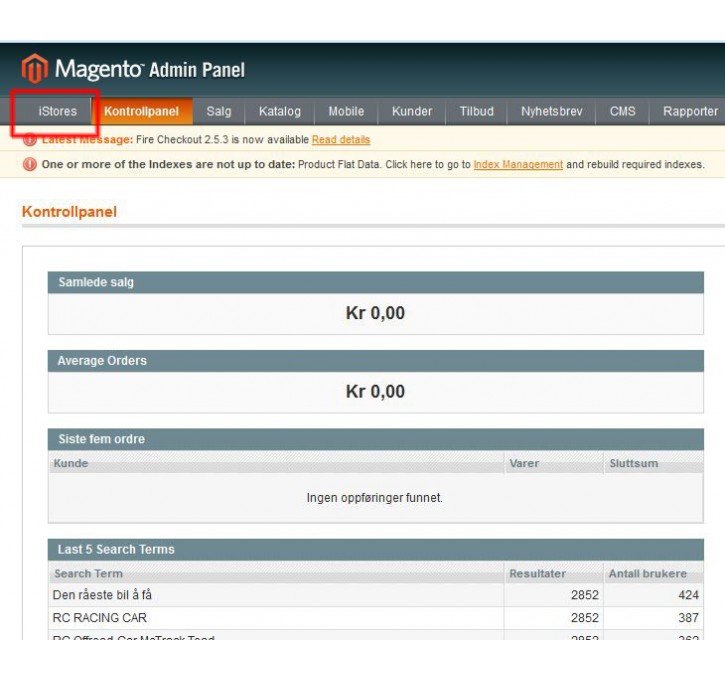The image size is (725, 680).
Task: Click the Antall brukere column header
Action: tap(653, 573)
